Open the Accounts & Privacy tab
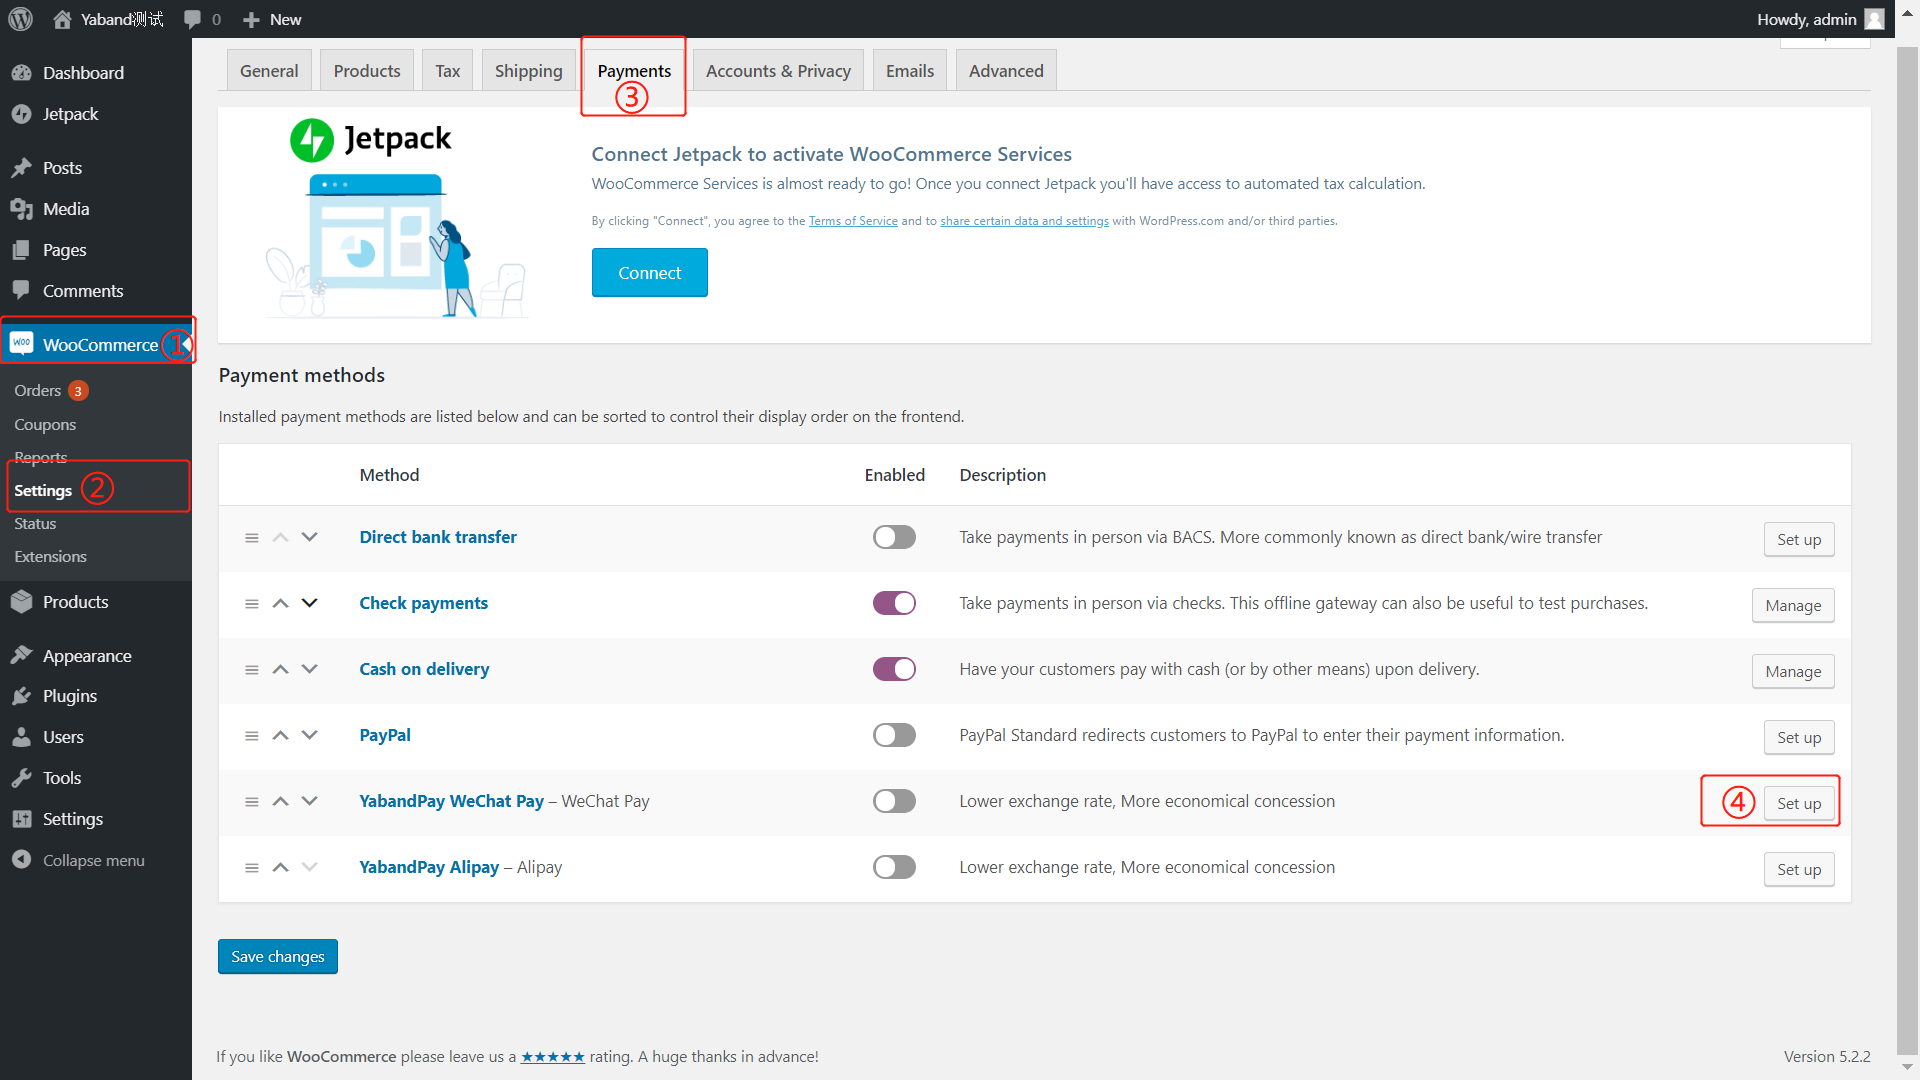Viewport: 1920px width, 1080px height. pos(778,71)
